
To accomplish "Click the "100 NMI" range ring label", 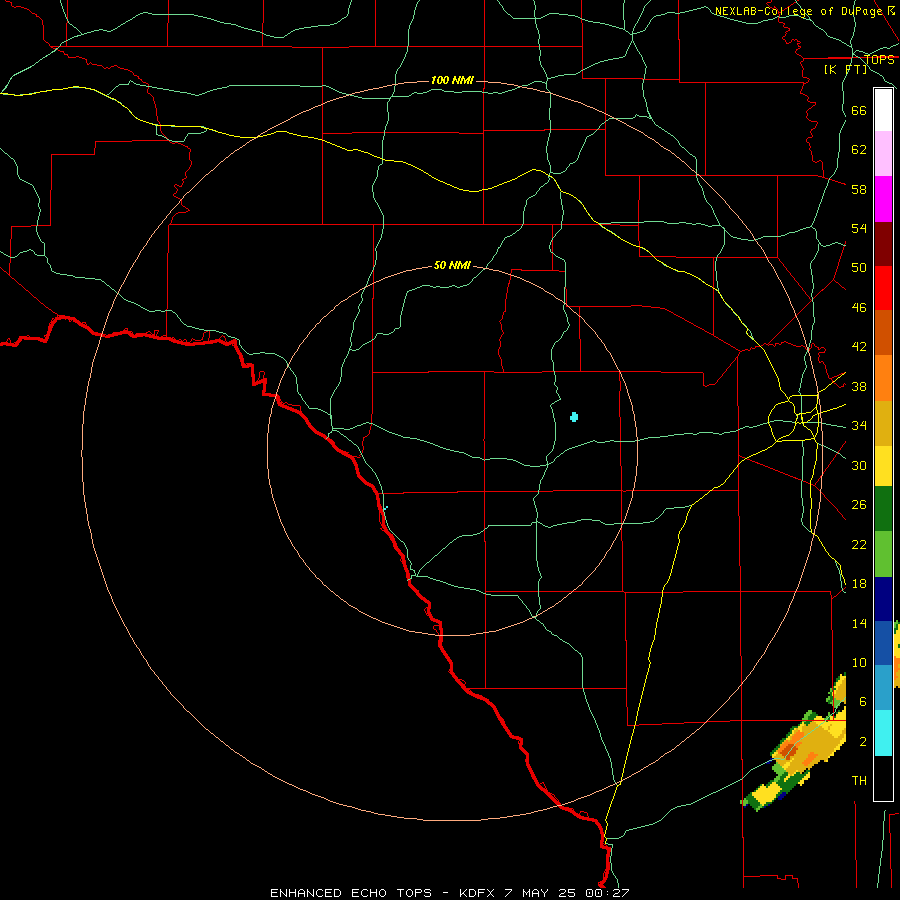I will pos(452,80).
